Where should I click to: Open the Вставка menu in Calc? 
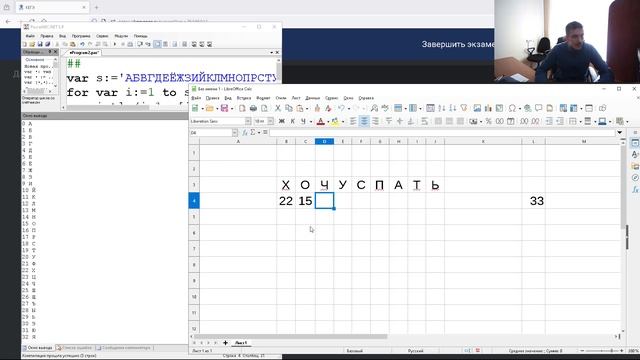[x=244, y=98]
